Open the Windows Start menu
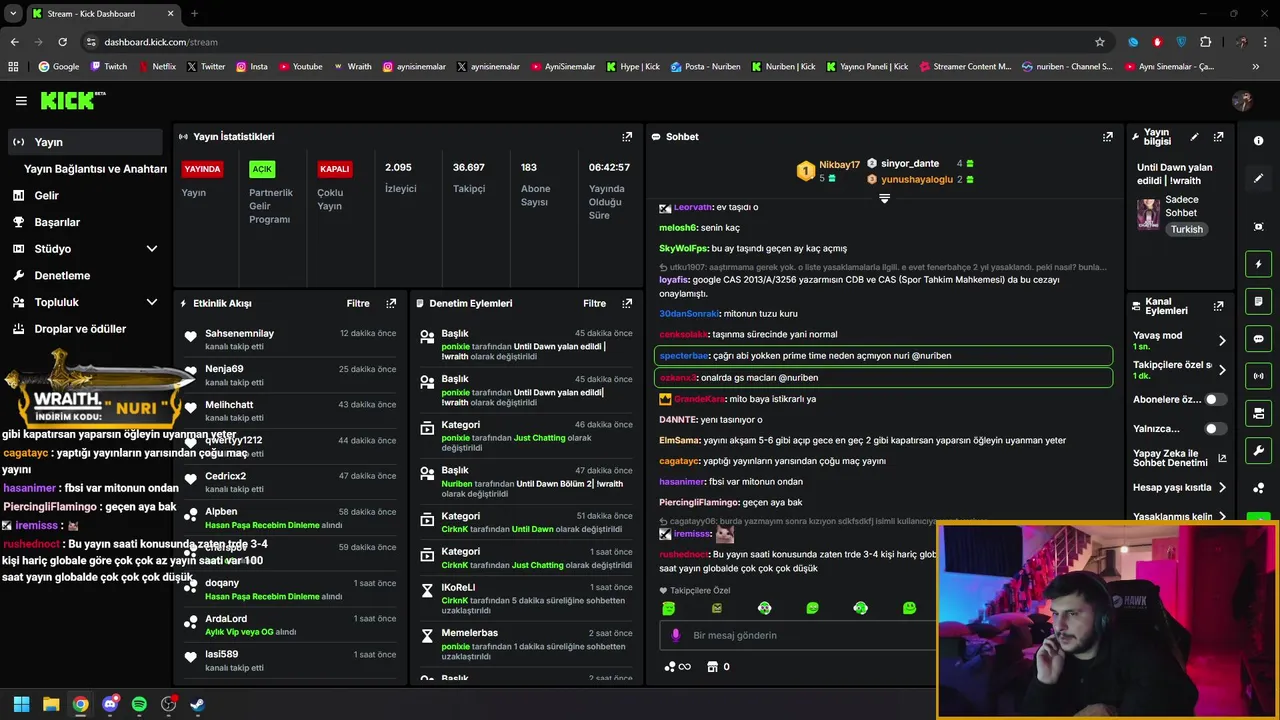 21,704
